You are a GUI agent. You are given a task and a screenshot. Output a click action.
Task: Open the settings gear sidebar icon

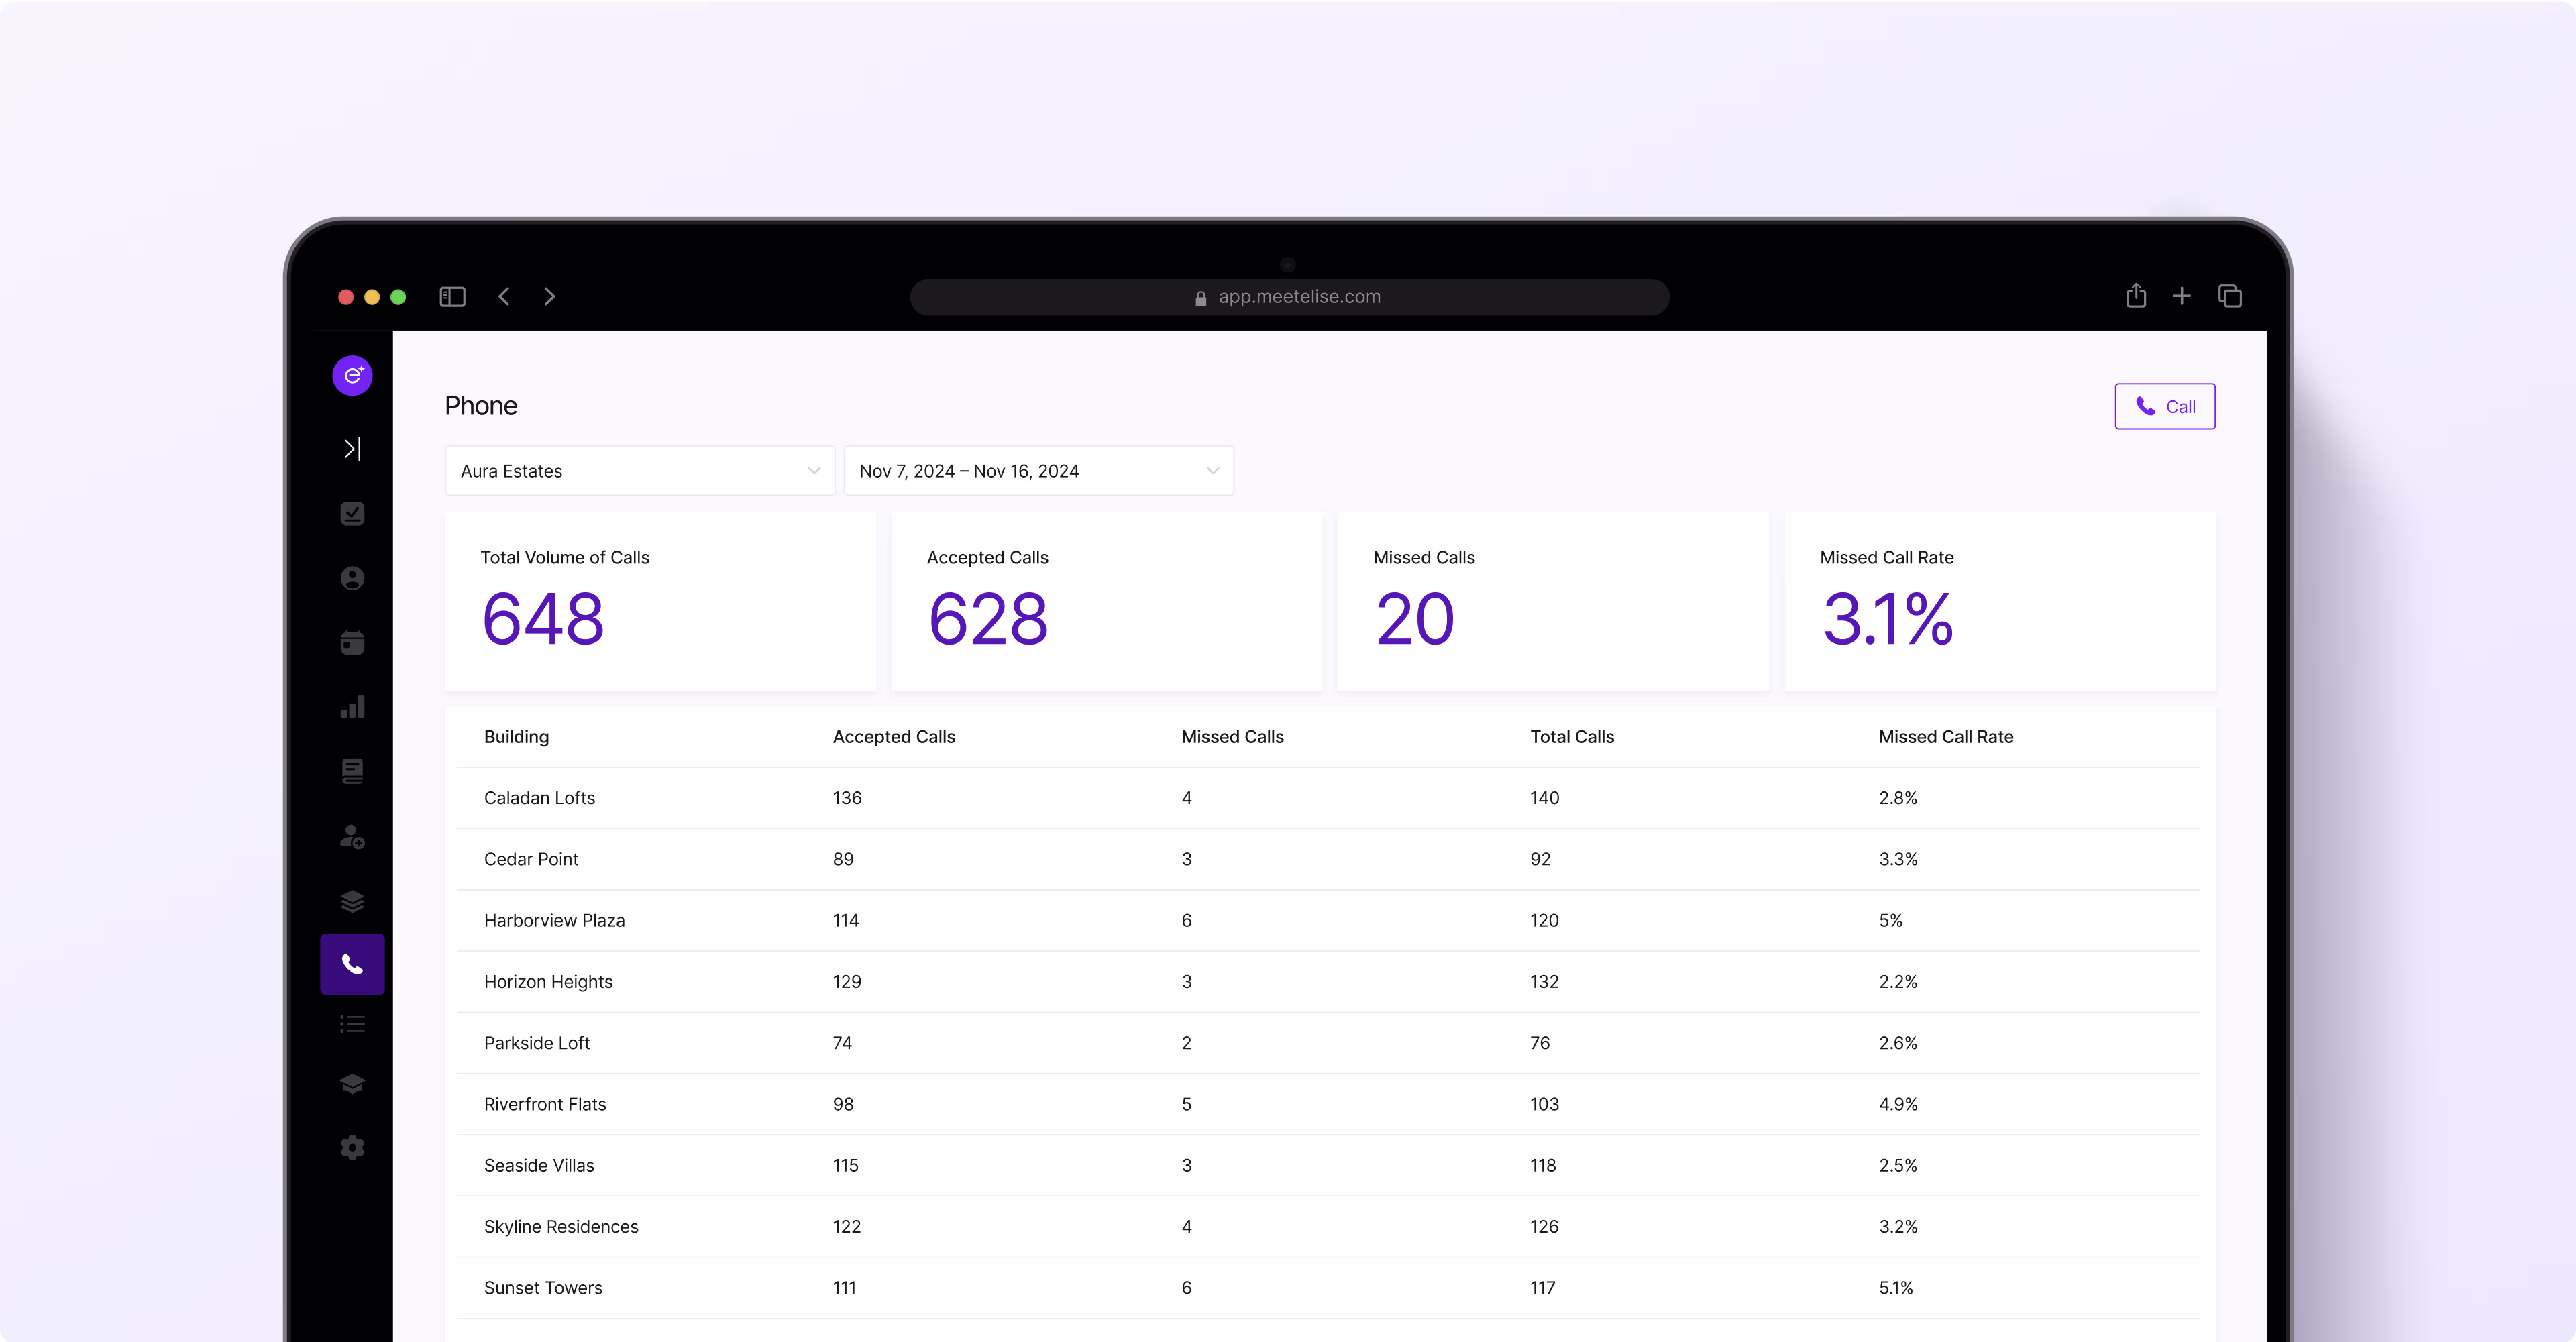point(352,1148)
